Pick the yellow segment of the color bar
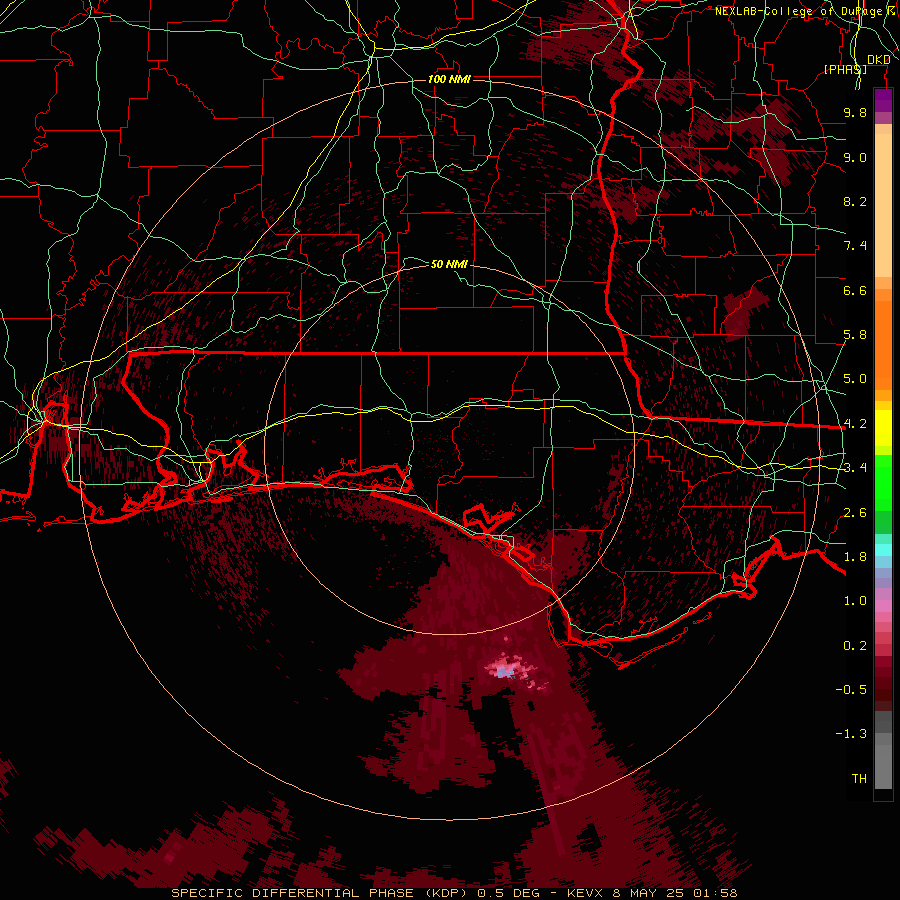900x900 pixels. click(883, 428)
